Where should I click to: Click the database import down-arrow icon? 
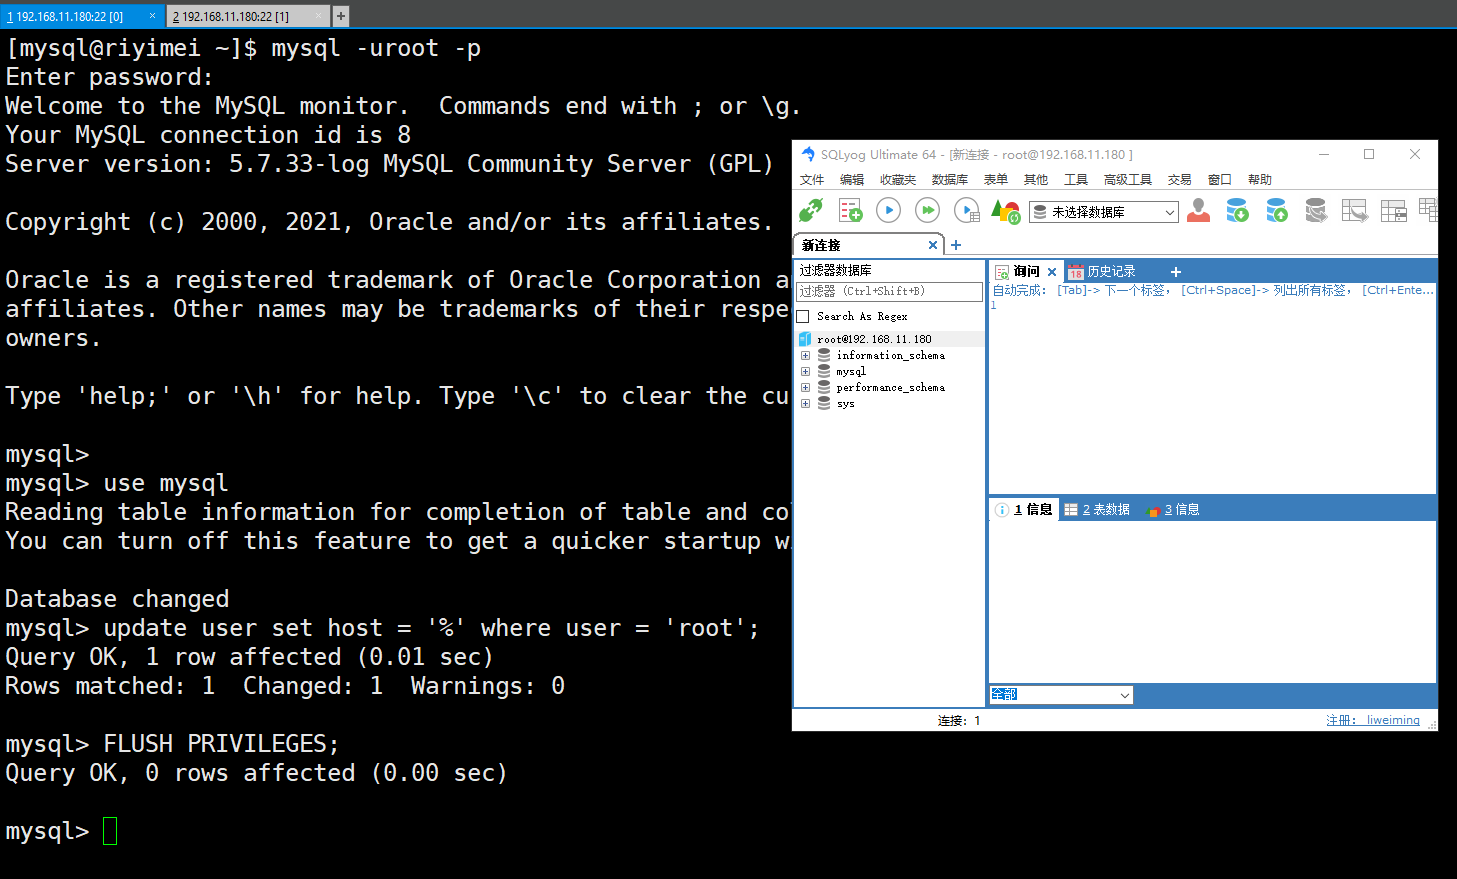(1237, 210)
